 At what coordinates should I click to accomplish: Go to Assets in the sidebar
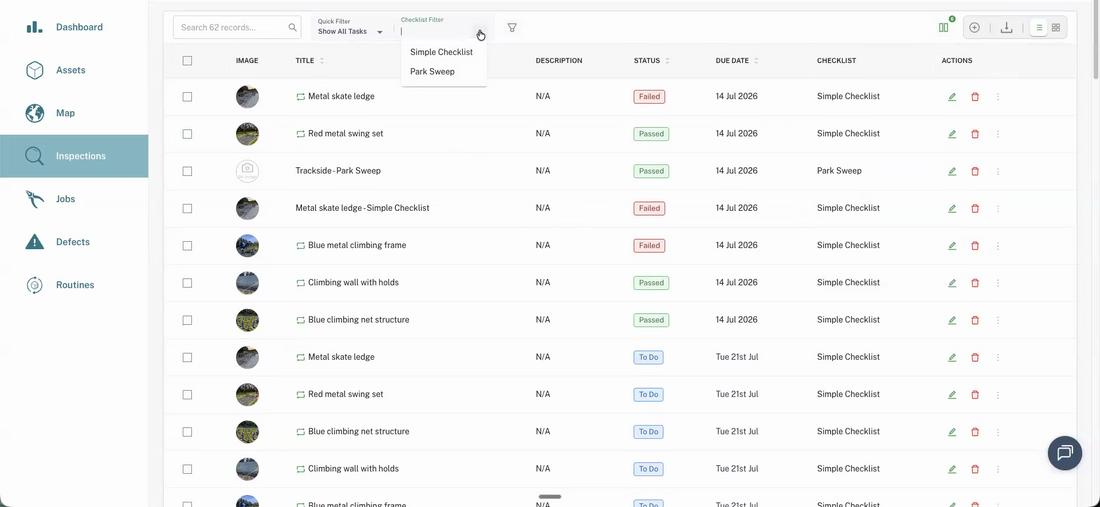tap(74, 70)
